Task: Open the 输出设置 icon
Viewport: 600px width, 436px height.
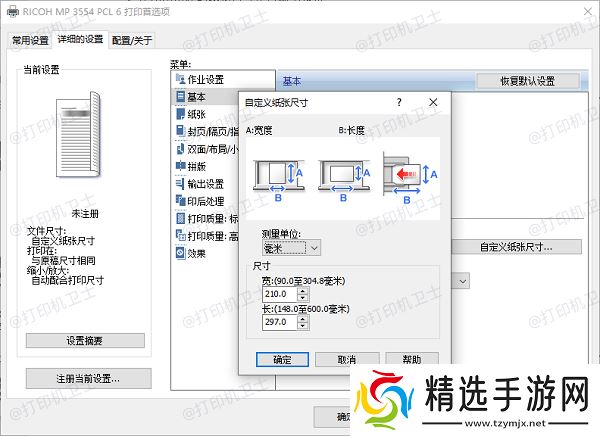Action: [181, 184]
